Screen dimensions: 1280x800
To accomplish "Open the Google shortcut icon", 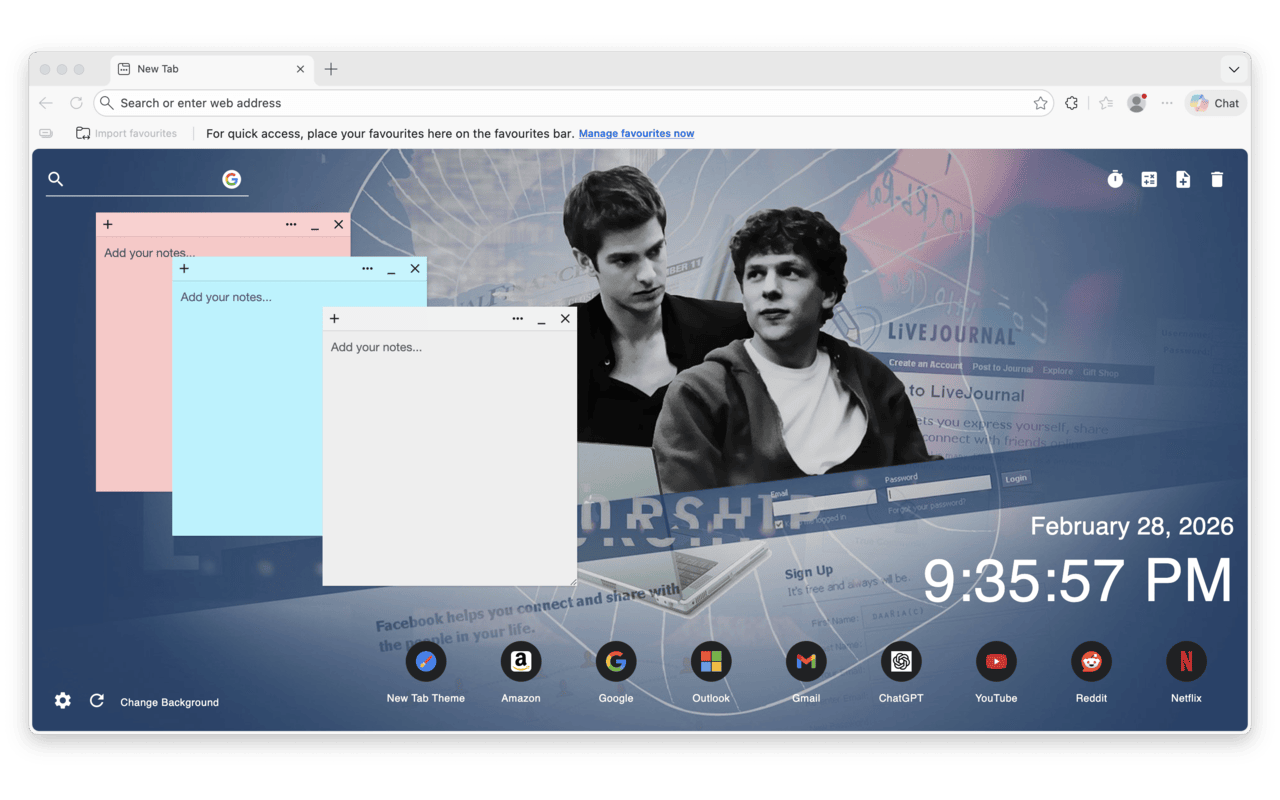I will point(616,661).
